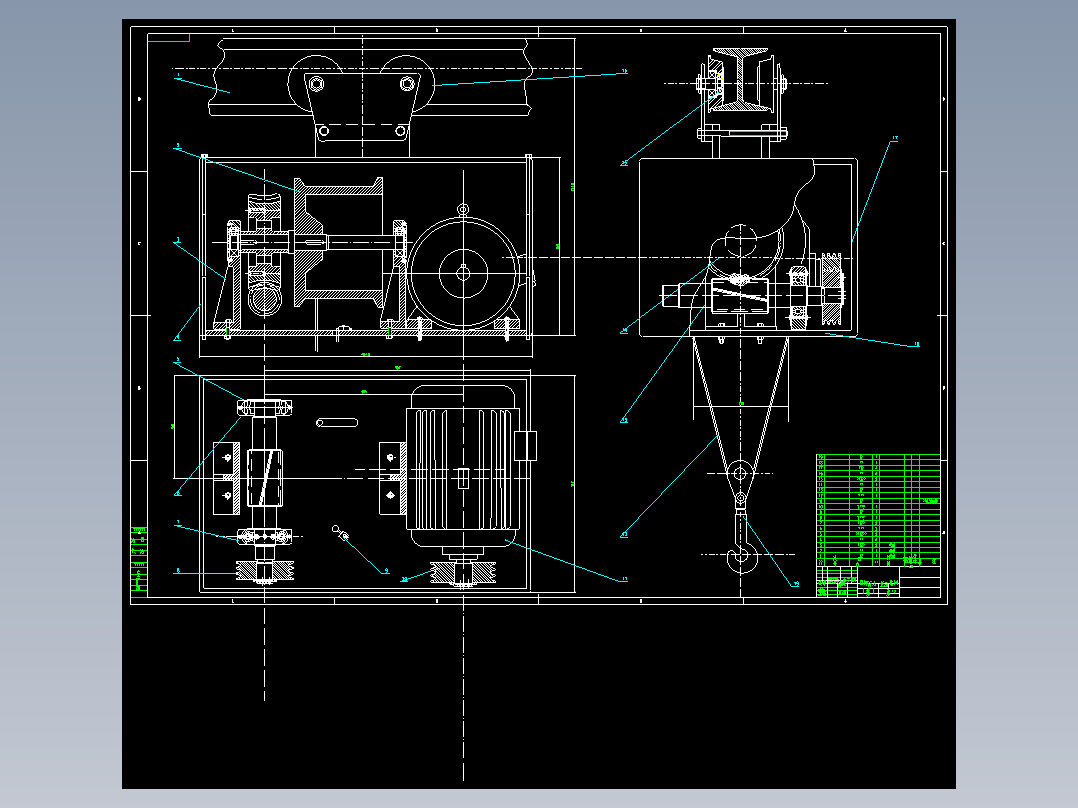This screenshot has height=808, width=1078.
Task: Click the trolley bracket plate with four bolts
Action: (x=362, y=105)
